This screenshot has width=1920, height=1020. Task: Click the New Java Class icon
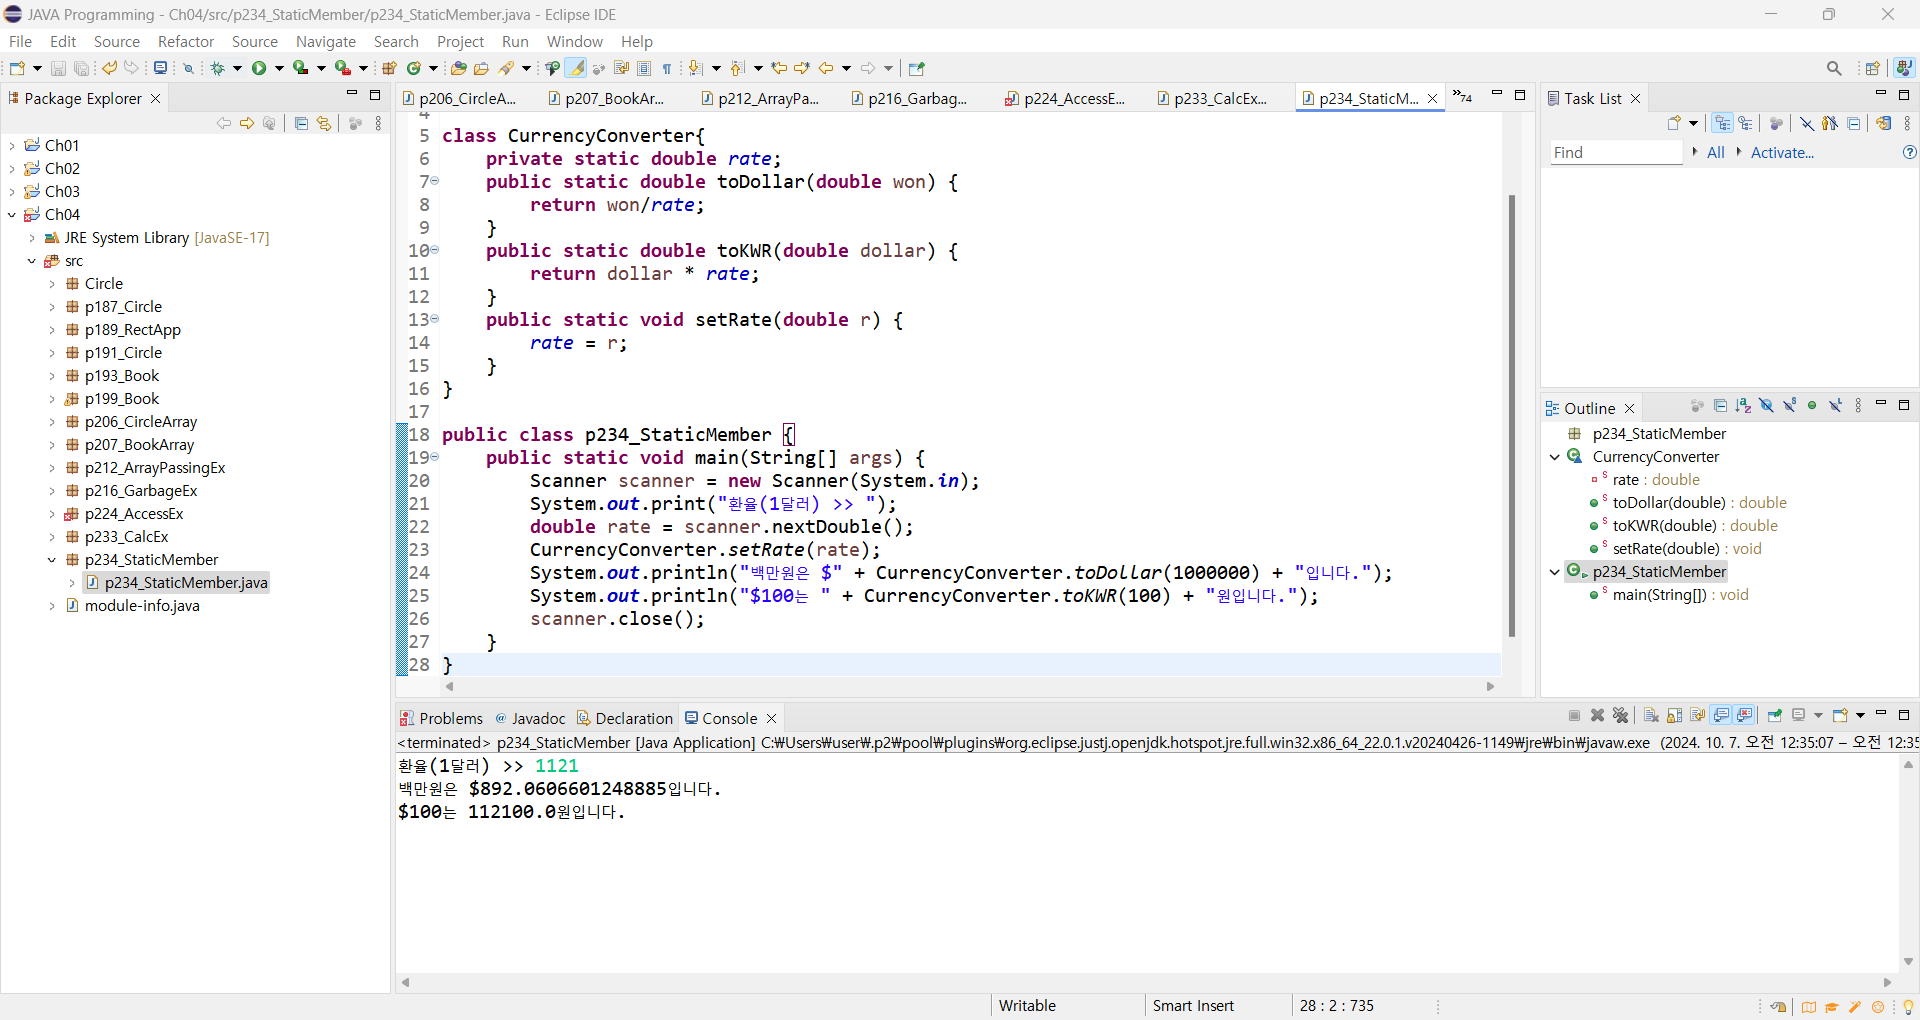point(414,68)
